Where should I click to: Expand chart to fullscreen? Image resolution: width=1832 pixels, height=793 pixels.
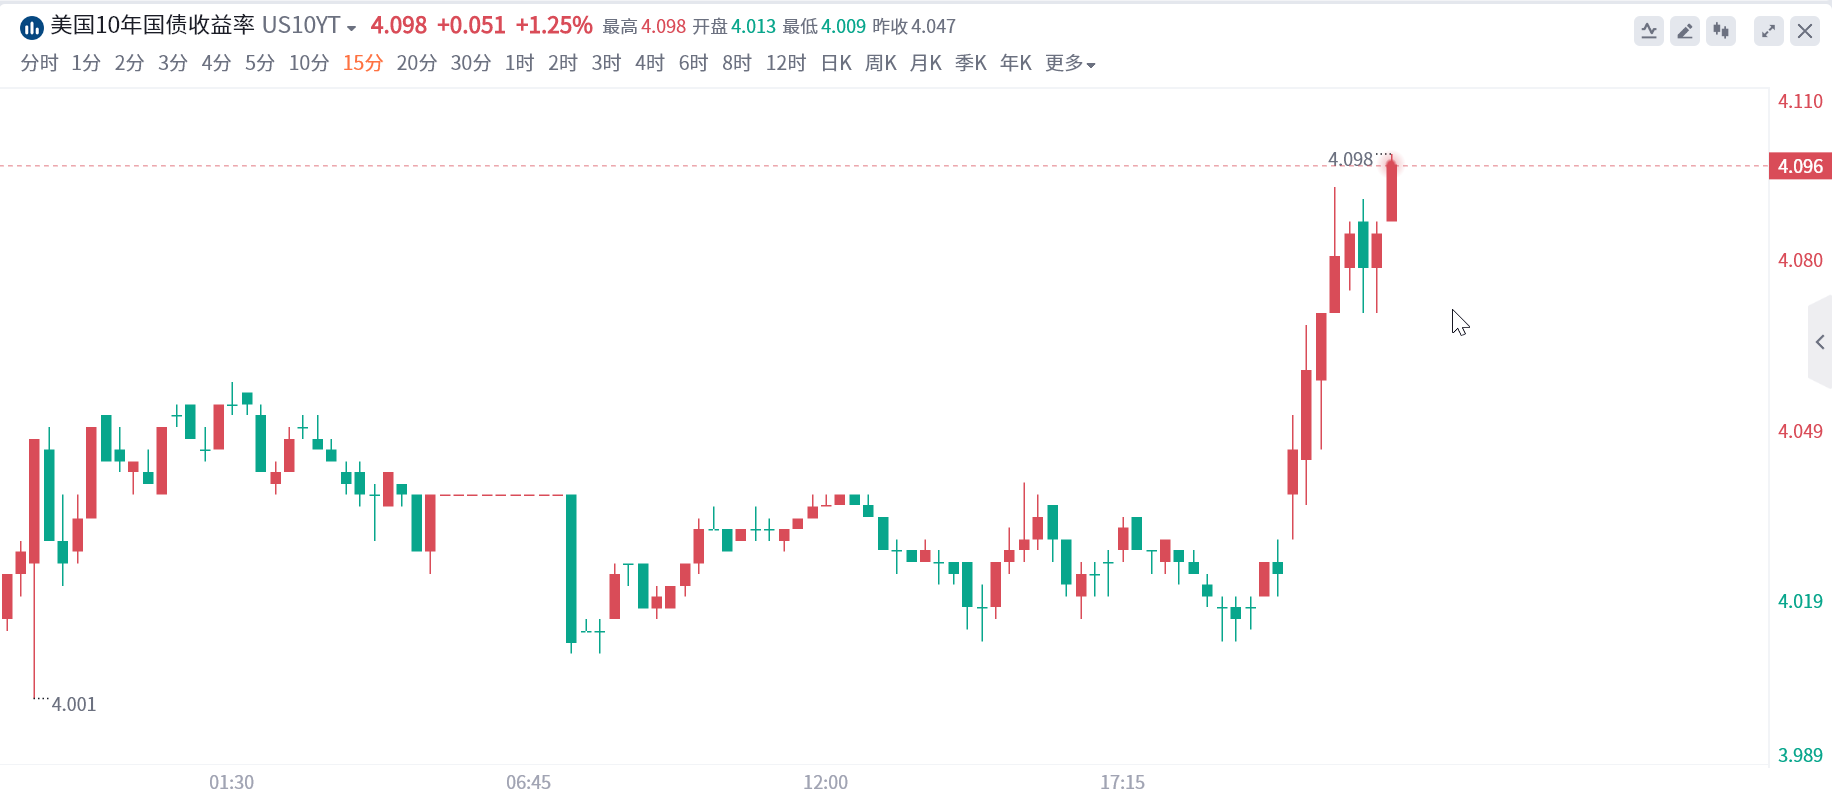pyautogui.click(x=1769, y=31)
